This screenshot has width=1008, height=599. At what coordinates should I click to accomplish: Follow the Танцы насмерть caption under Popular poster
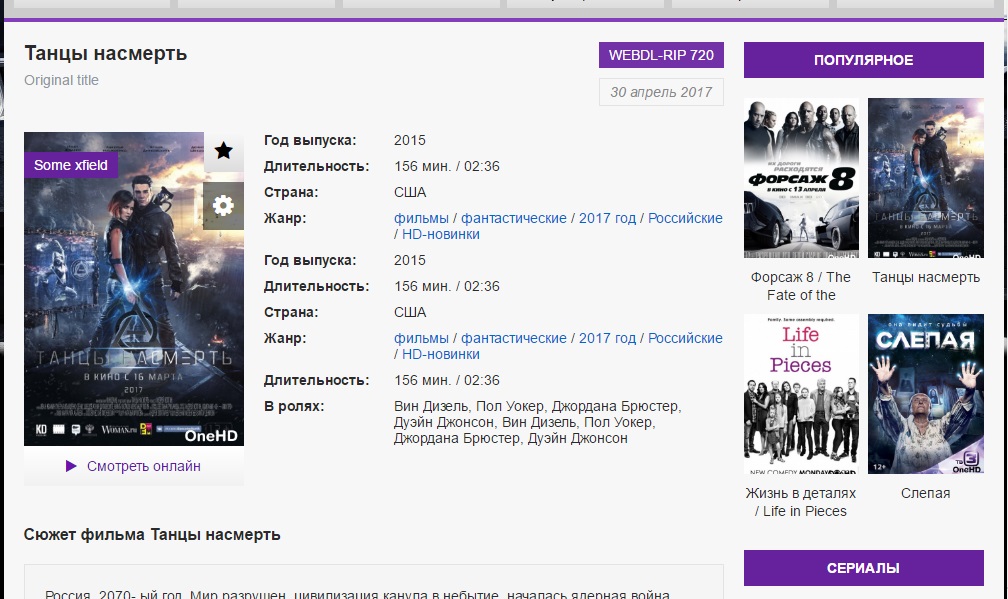926,277
